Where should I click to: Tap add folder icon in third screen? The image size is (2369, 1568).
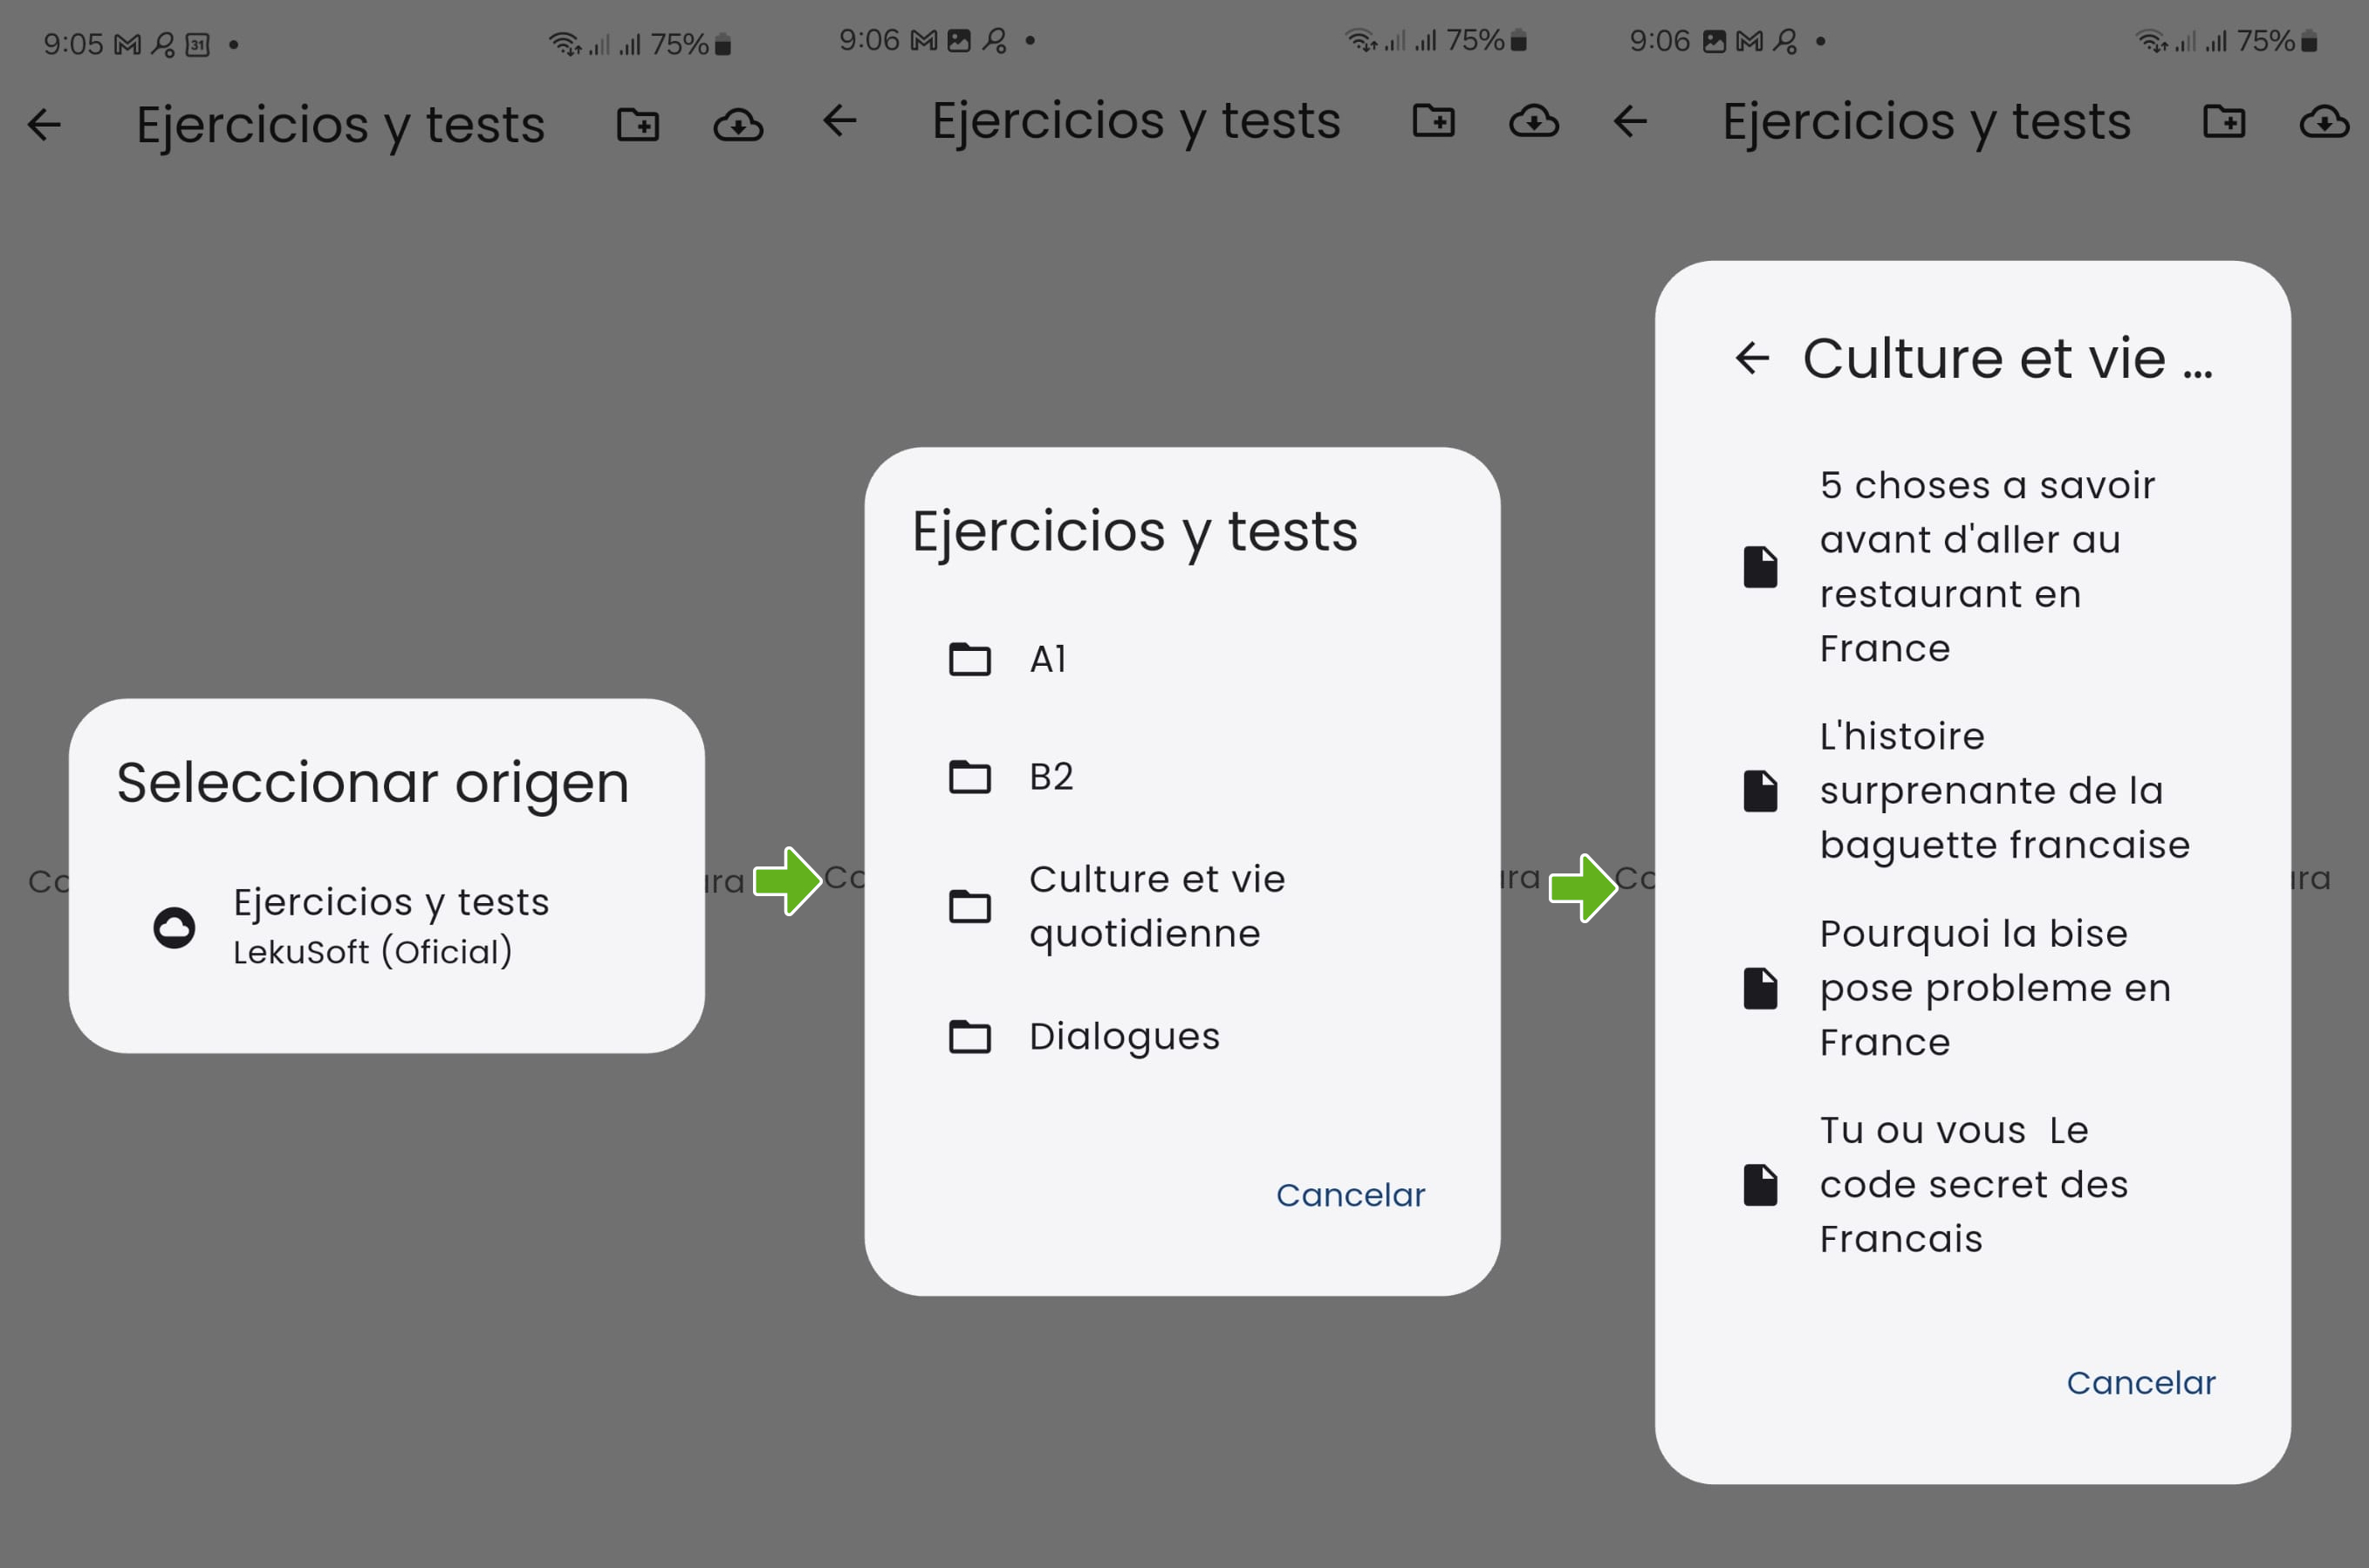[x=2224, y=121]
